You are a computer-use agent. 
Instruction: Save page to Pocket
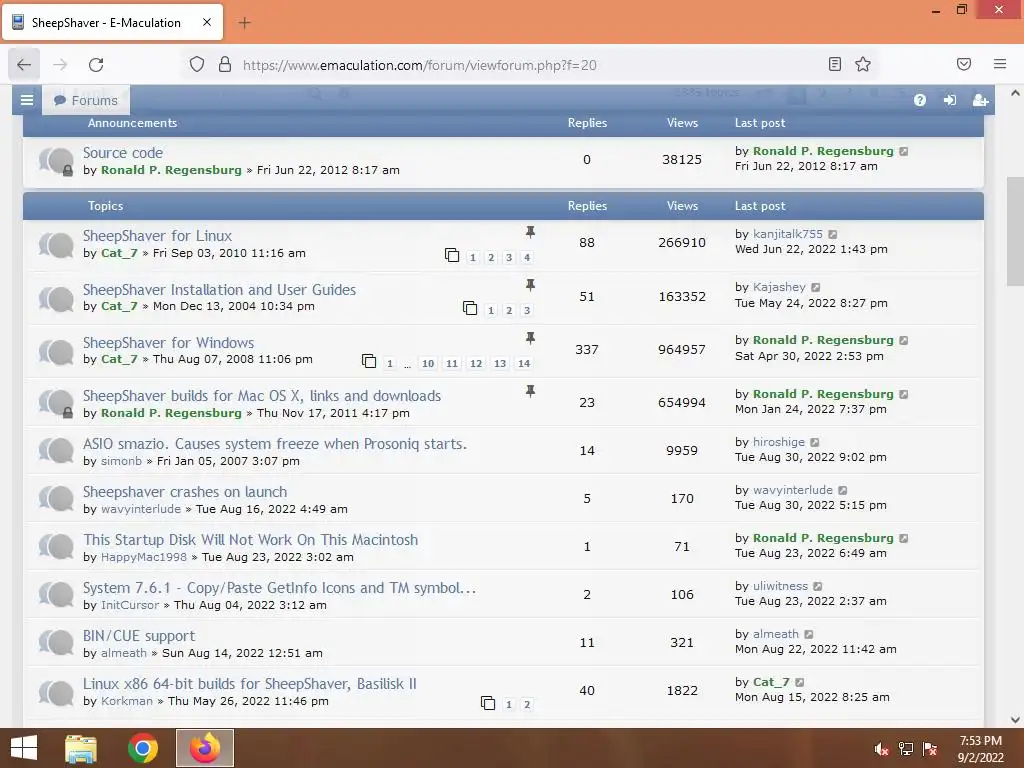click(964, 64)
